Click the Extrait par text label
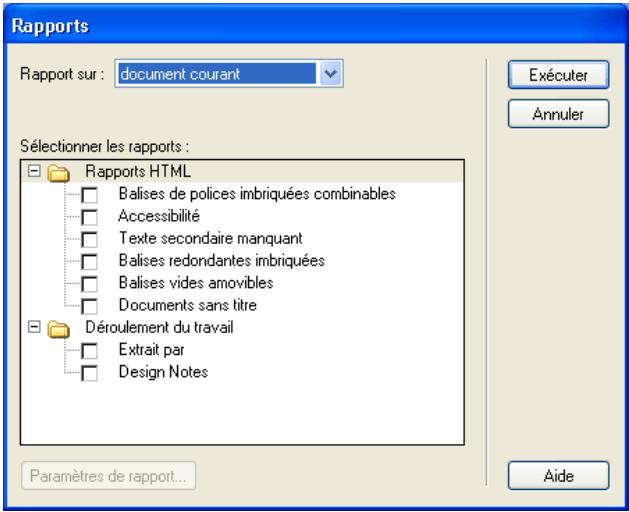 point(152,350)
